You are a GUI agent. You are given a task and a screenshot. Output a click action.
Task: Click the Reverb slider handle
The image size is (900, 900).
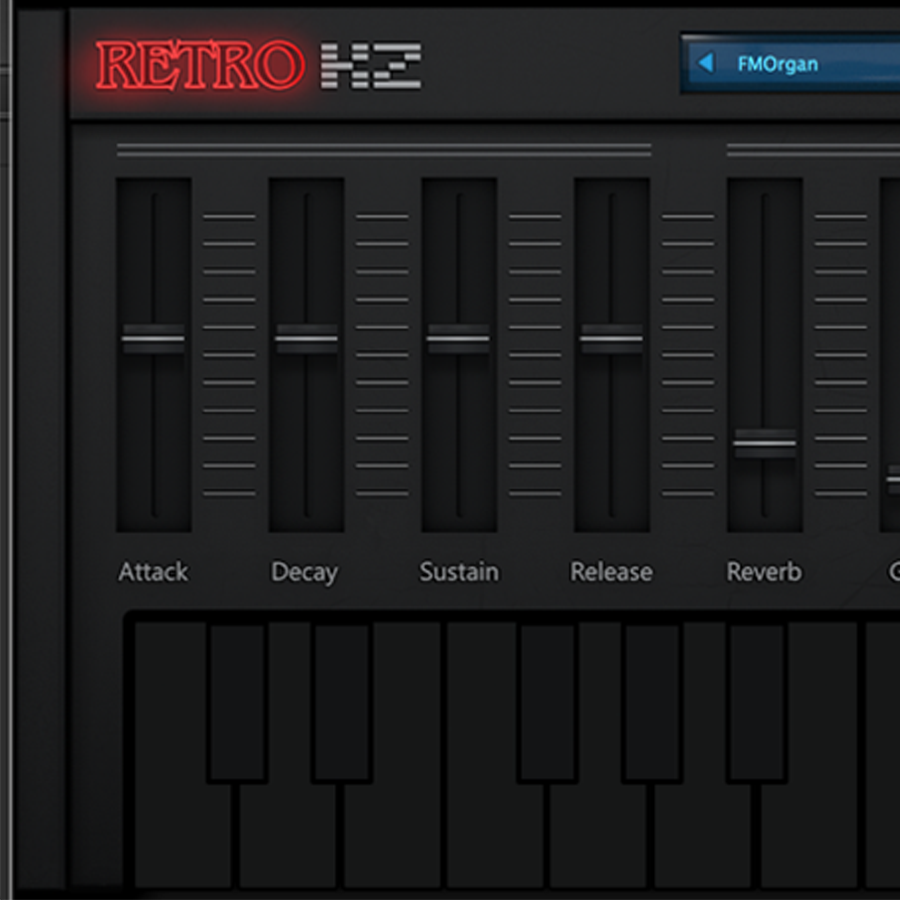pos(765,440)
